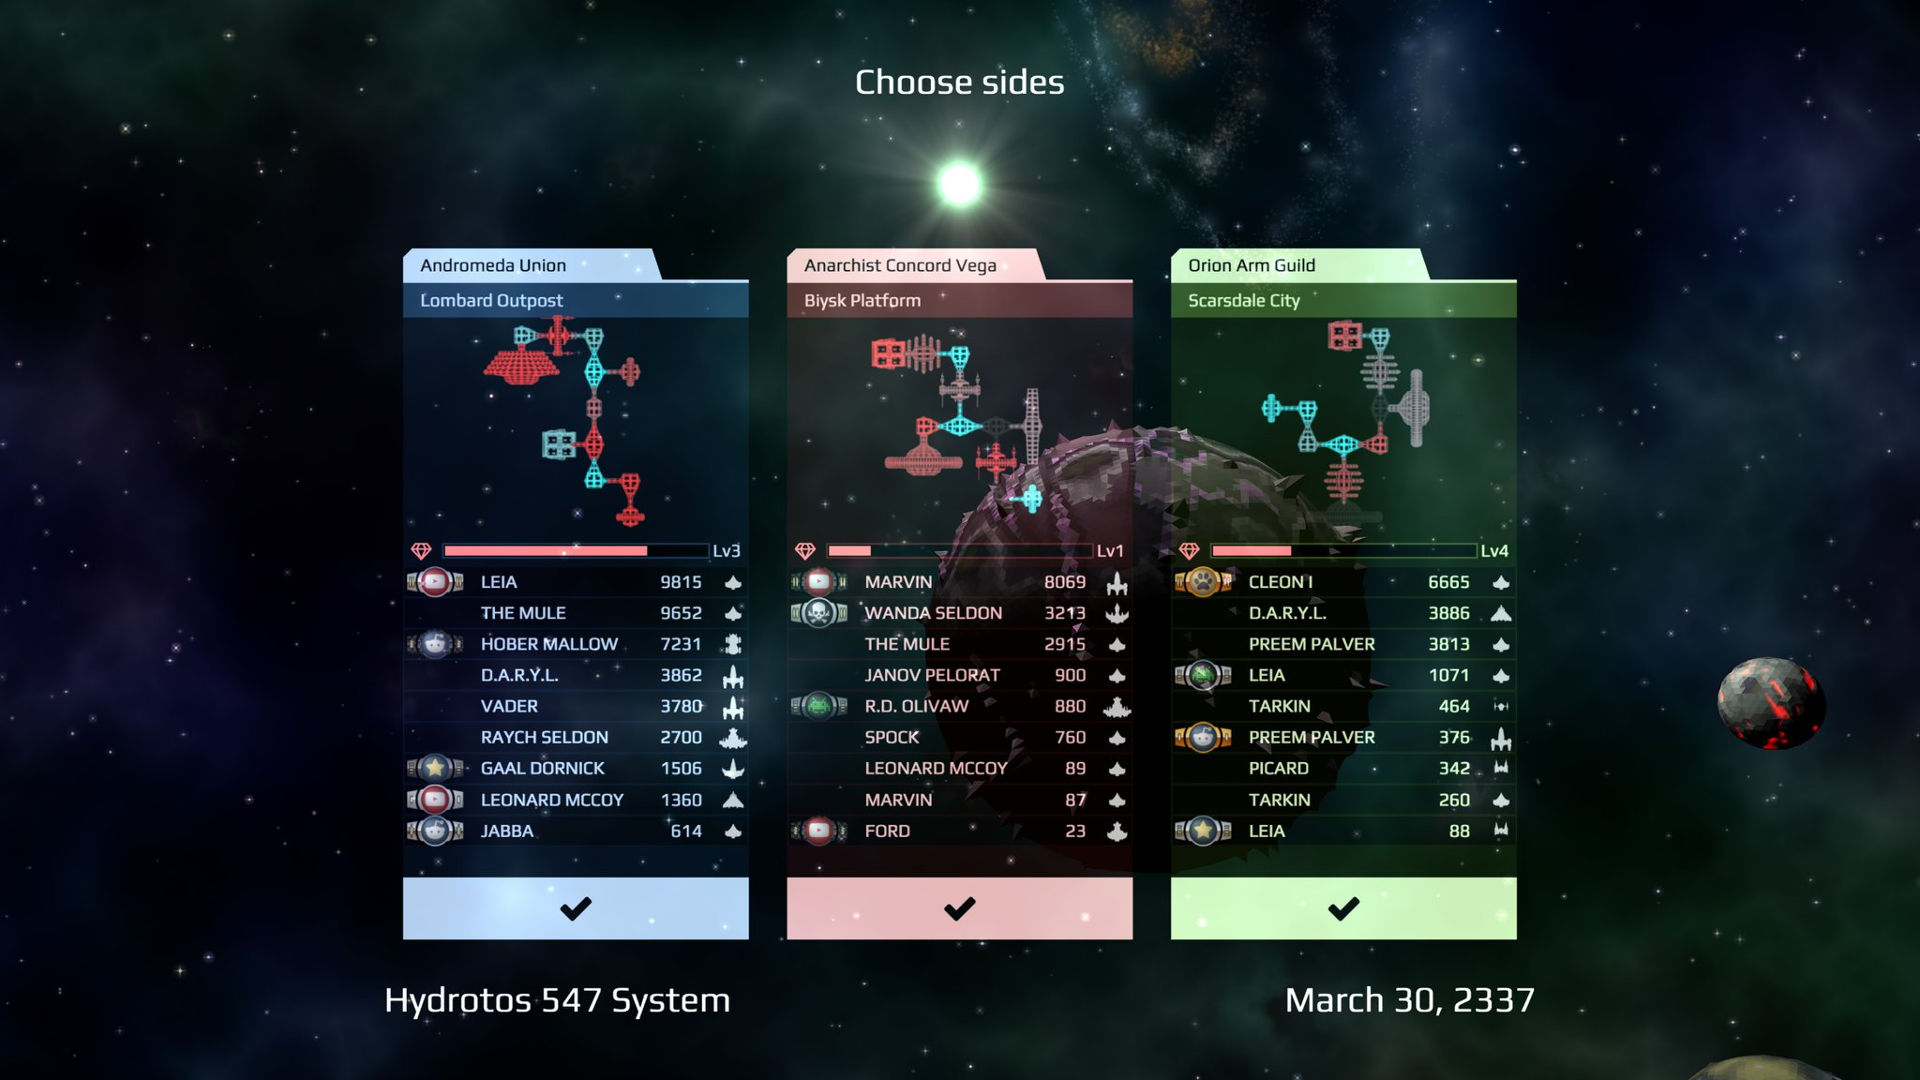Screen dimensions: 1920x1080
Task: Click the skull avatar icon next to WANDA SELDON
Action: (818, 612)
